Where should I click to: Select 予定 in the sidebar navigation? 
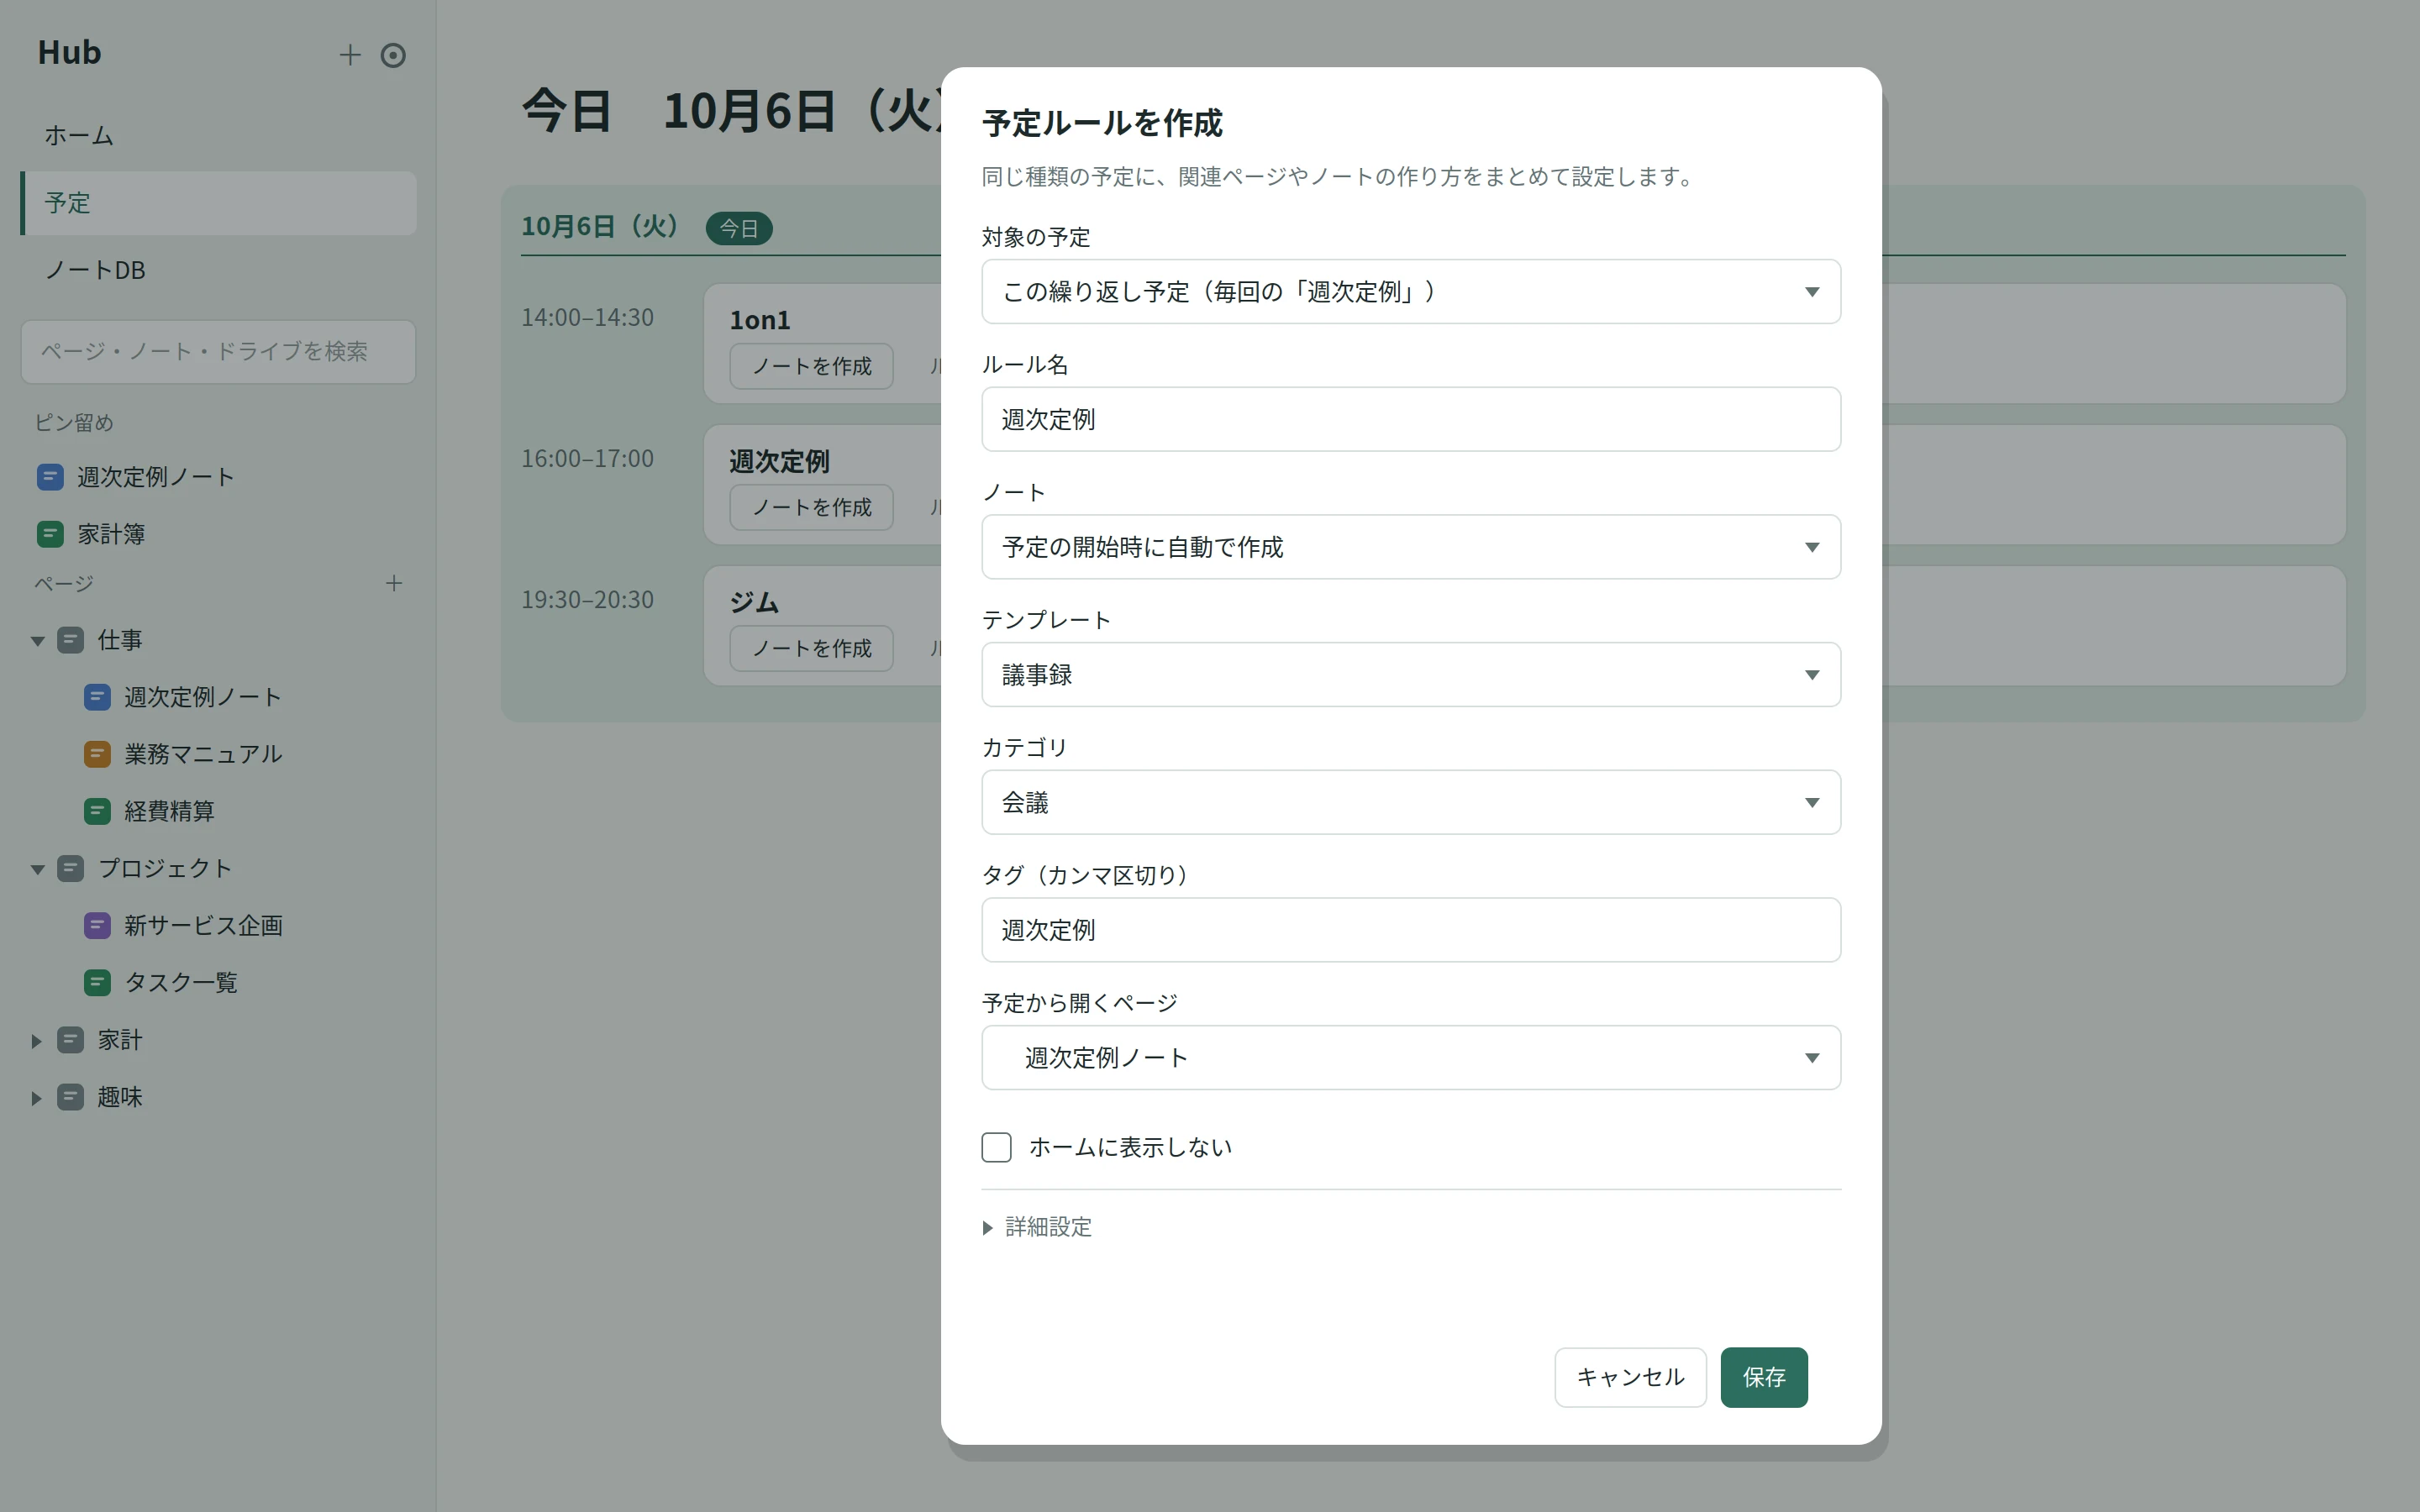tap(218, 203)
